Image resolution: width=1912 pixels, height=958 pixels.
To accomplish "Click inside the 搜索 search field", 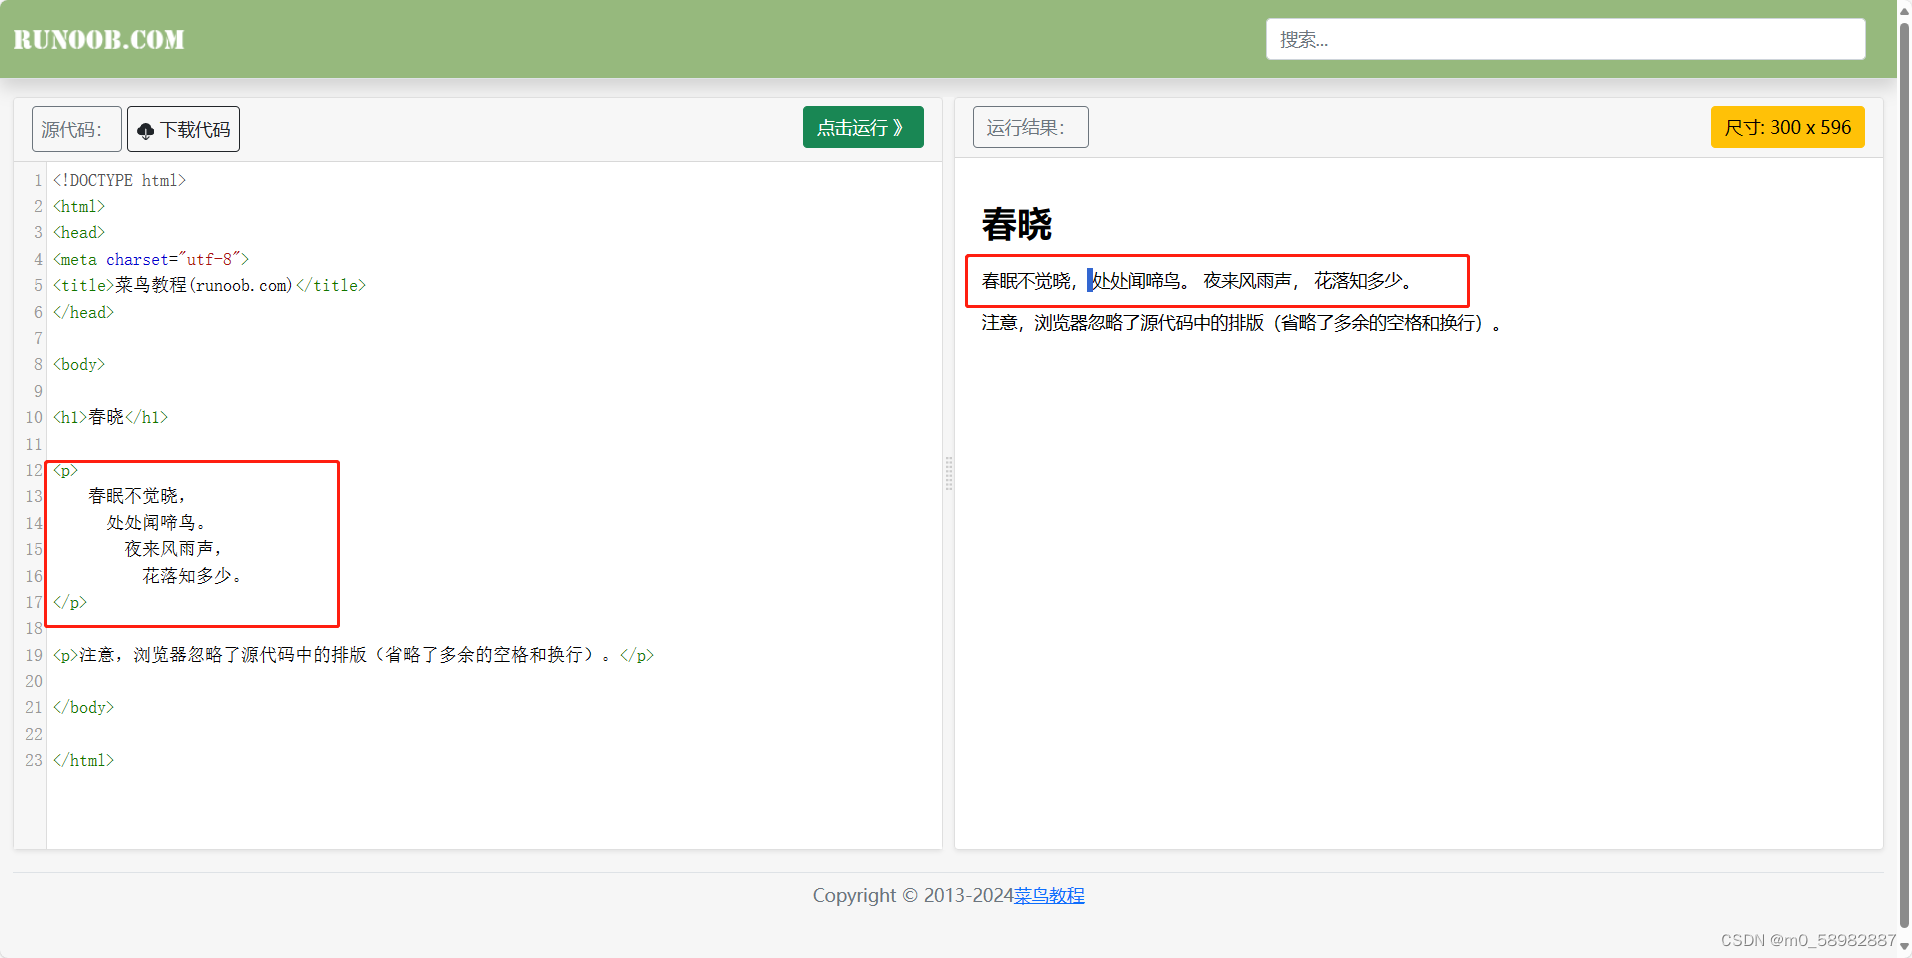I will click(x=1564, y=38).
